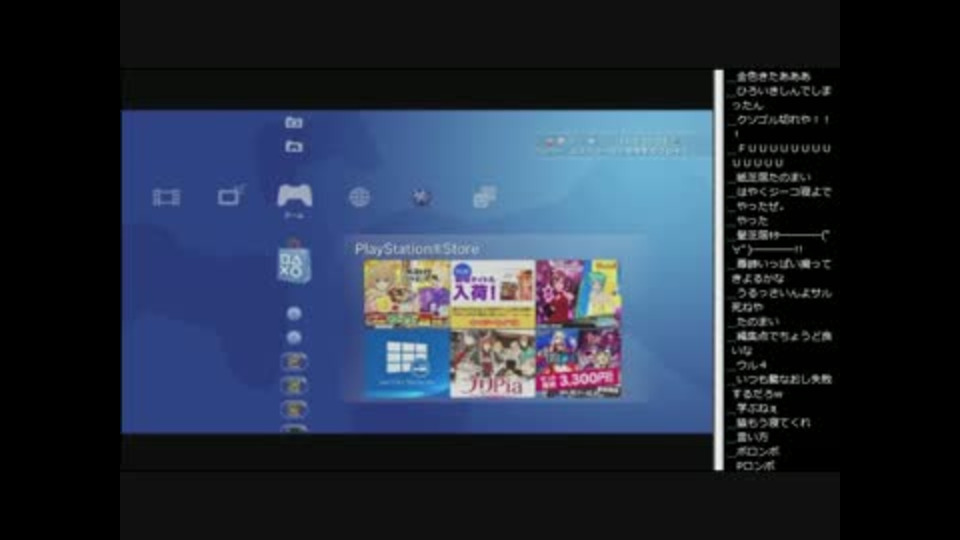The image size is (960, 540).
Task: Select the TV category icon
Action: click(x=231, y=195)
